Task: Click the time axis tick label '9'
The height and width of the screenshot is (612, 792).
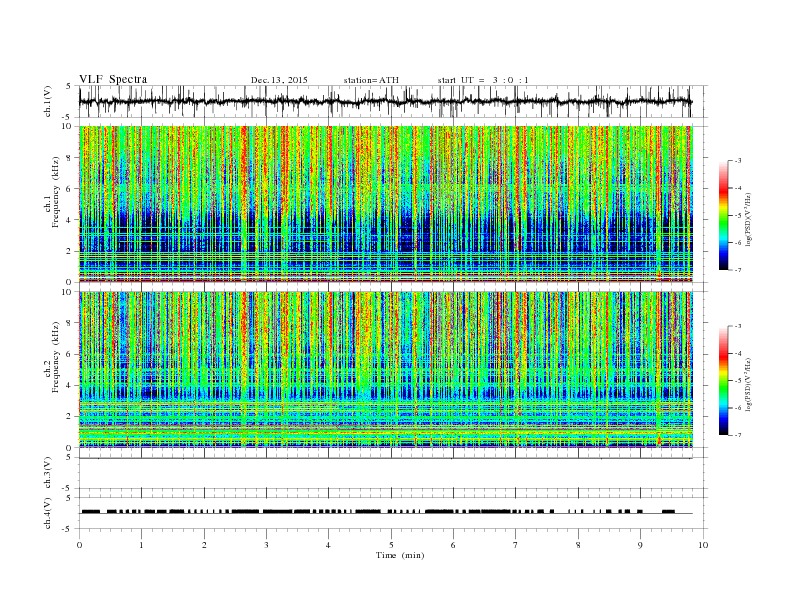Action: [640, 545]
